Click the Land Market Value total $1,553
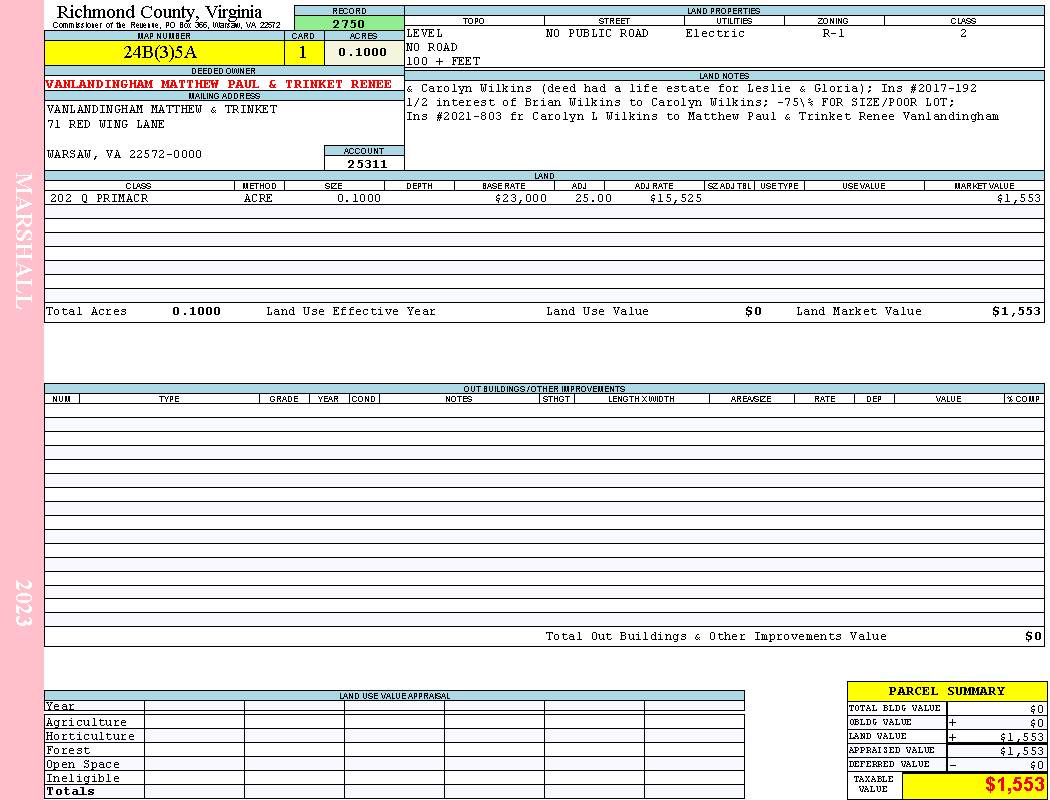1050x800 pixels. [x=1017, y=311]
